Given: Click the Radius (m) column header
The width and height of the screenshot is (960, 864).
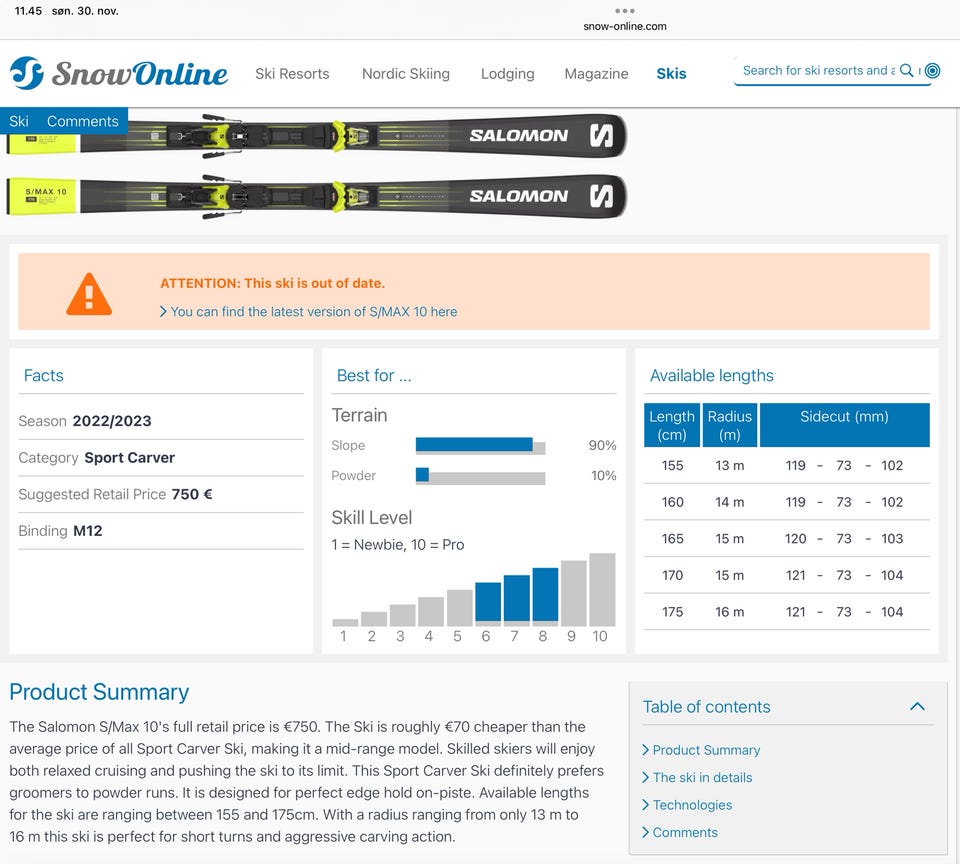Looking at the screenshot, I should click(730, 425).
